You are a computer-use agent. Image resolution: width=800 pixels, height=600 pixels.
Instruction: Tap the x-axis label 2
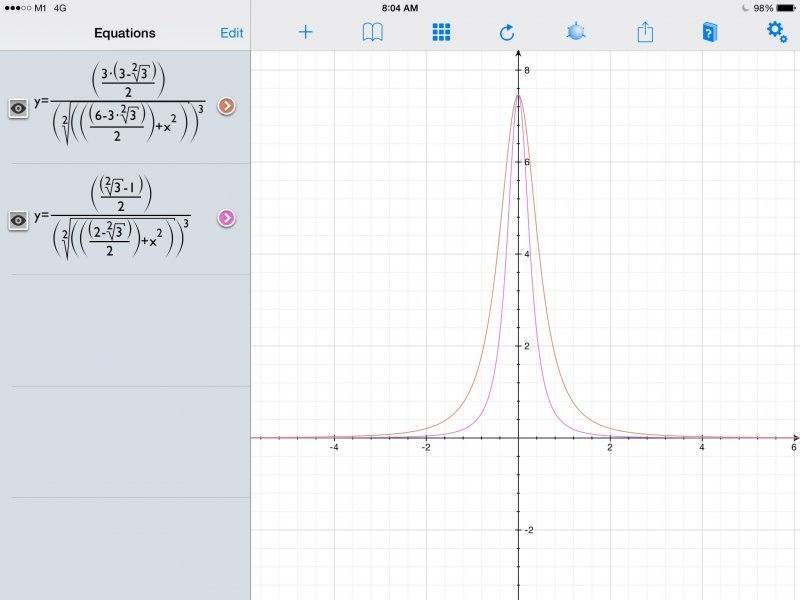(x=610, y=447)
